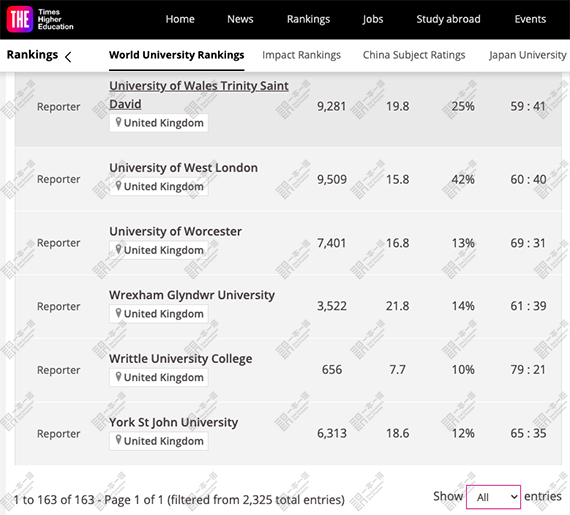Click international students value 13%
The height and width of the screenshot is (515, 570).
coord(463,243)
